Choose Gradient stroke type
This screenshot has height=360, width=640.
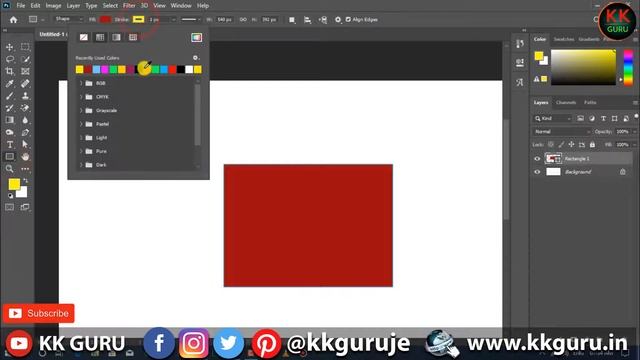tap(116, 38)
